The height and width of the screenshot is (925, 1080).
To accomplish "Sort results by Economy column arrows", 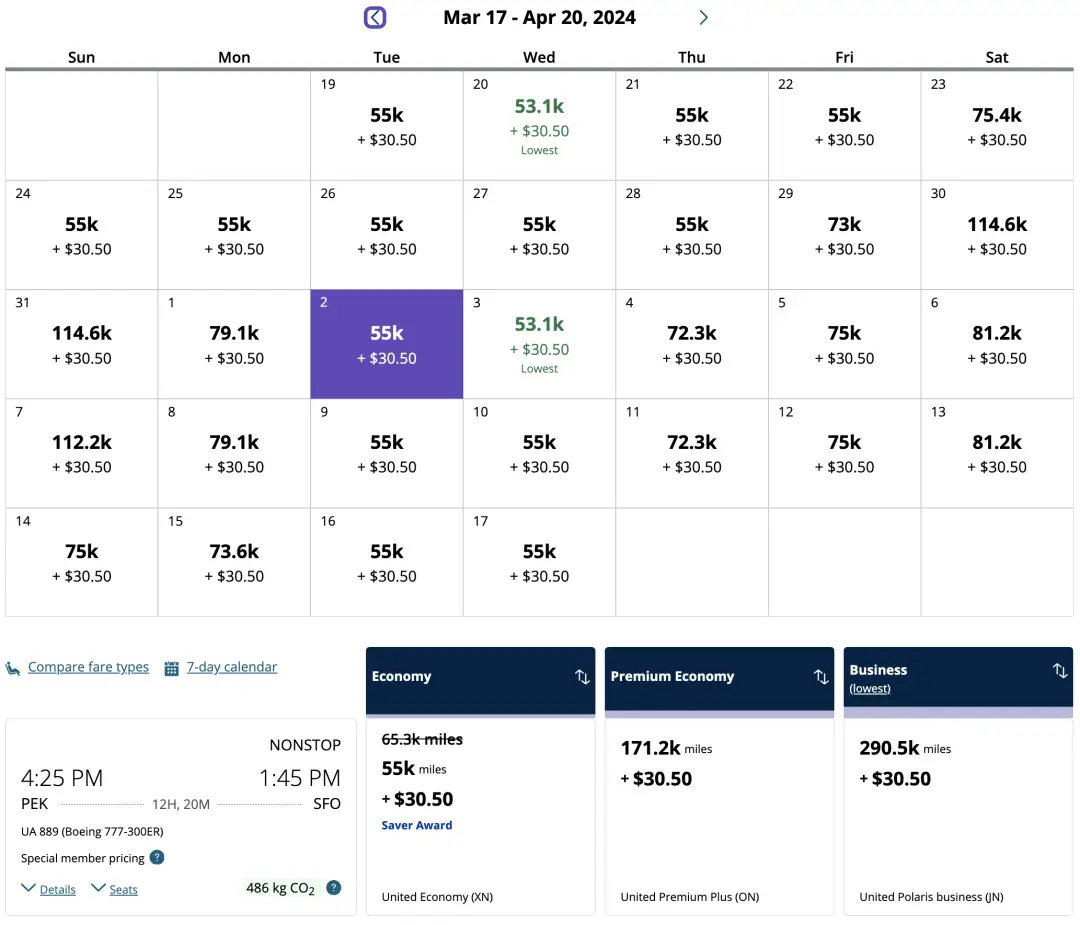I will [x=582, y=677].
